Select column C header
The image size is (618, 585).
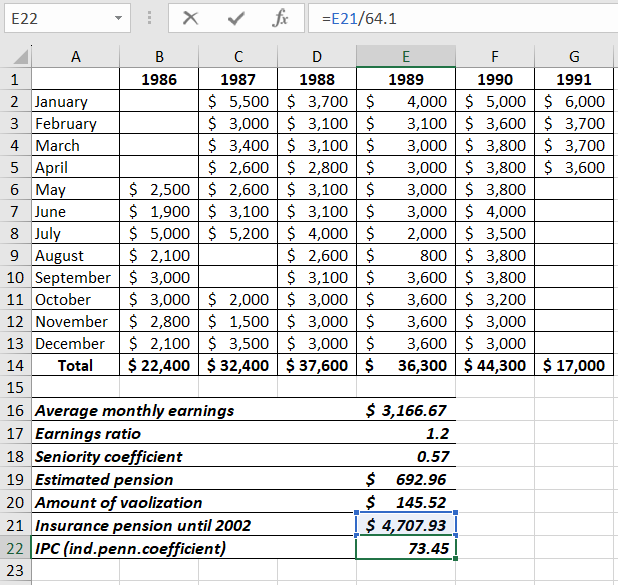click(238, 56)
